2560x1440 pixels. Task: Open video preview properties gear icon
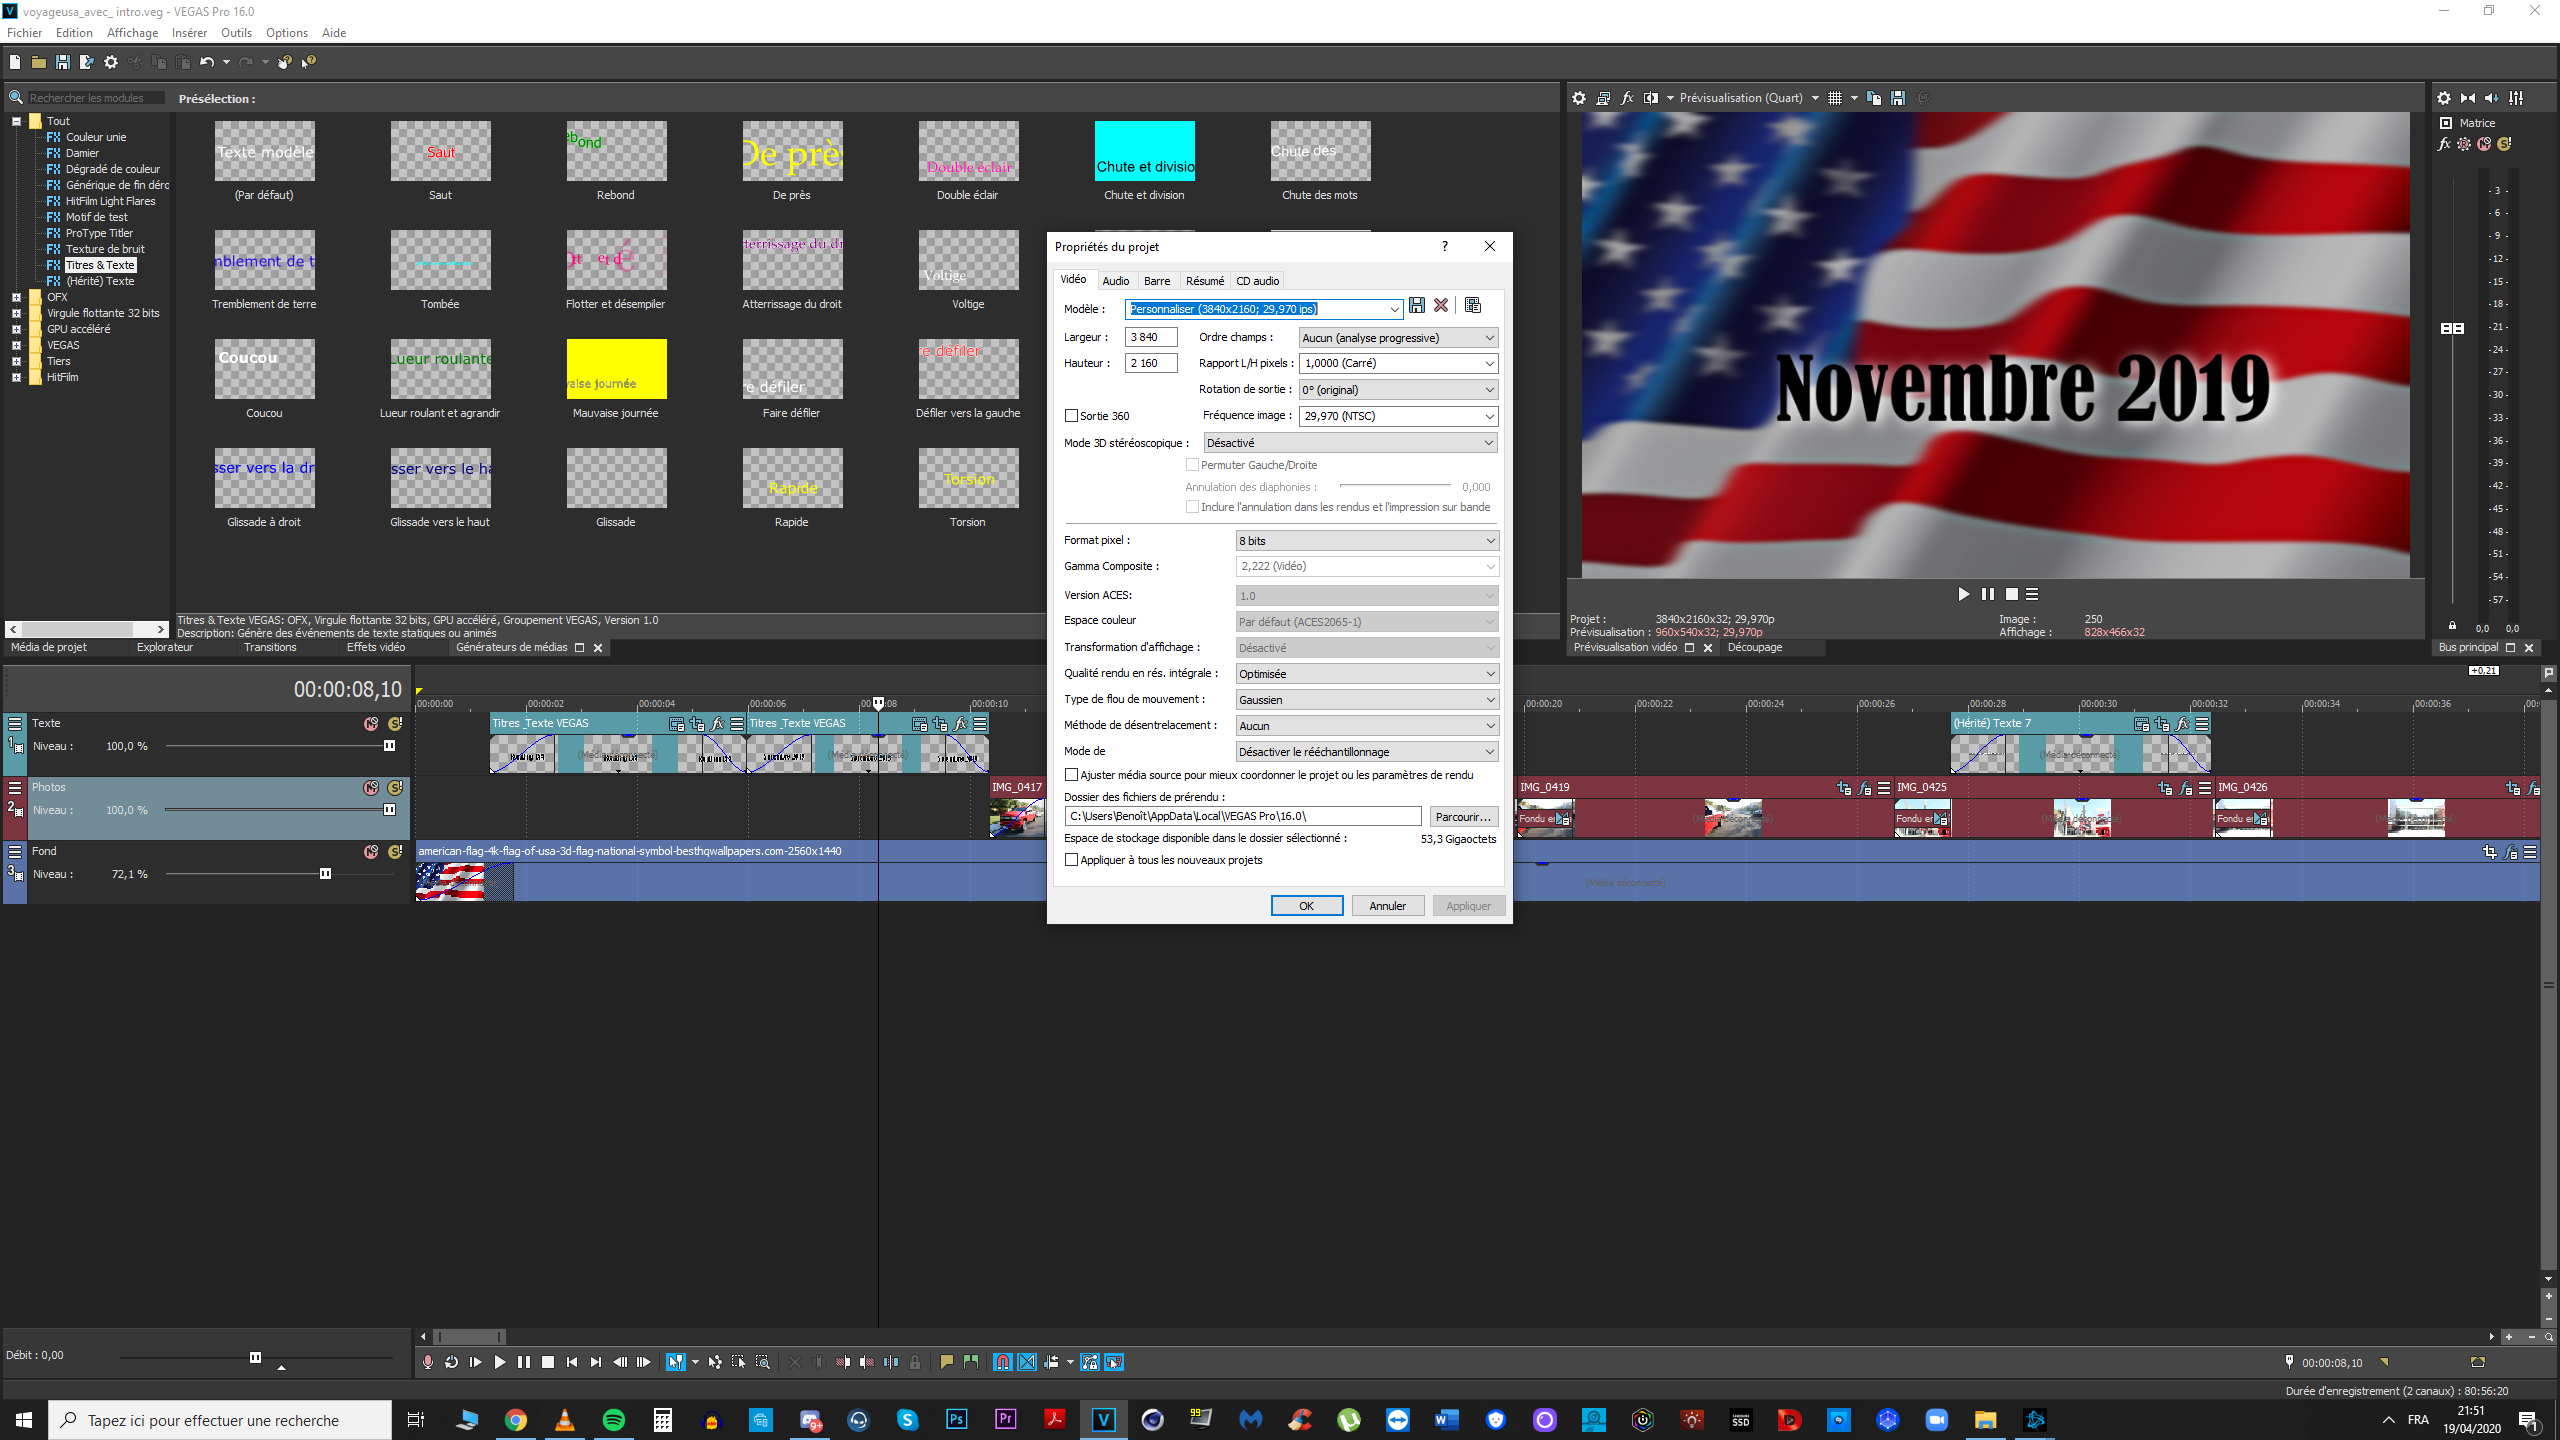pyautogui.click(x=1579, y=98)
